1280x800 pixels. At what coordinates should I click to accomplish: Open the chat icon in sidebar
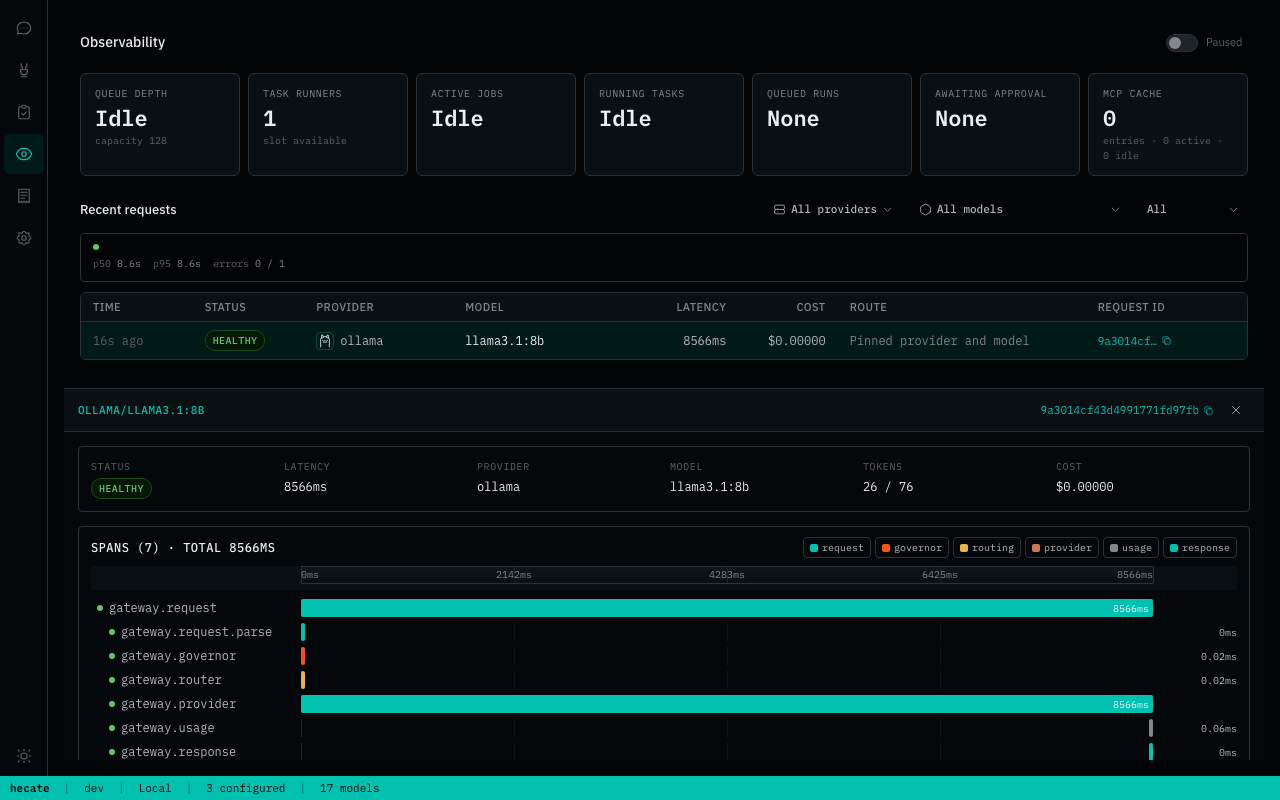[24, 28]
